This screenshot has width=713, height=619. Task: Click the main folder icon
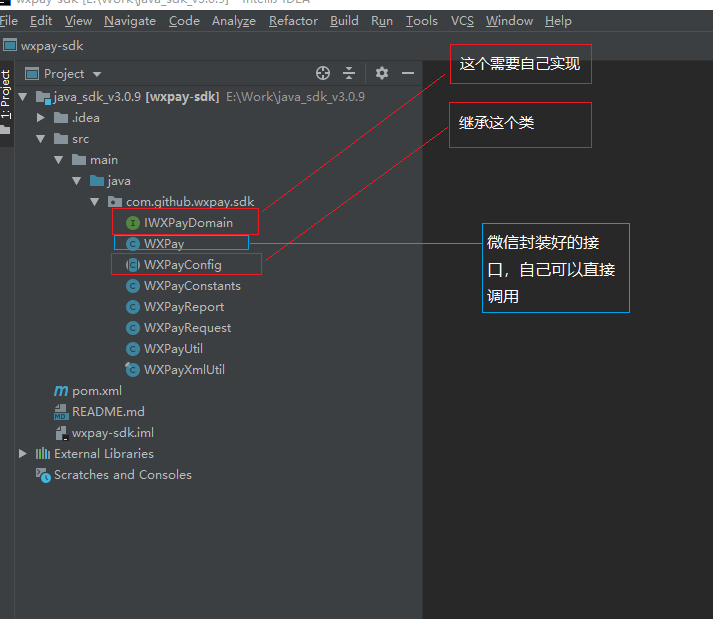tap(79, 160)
